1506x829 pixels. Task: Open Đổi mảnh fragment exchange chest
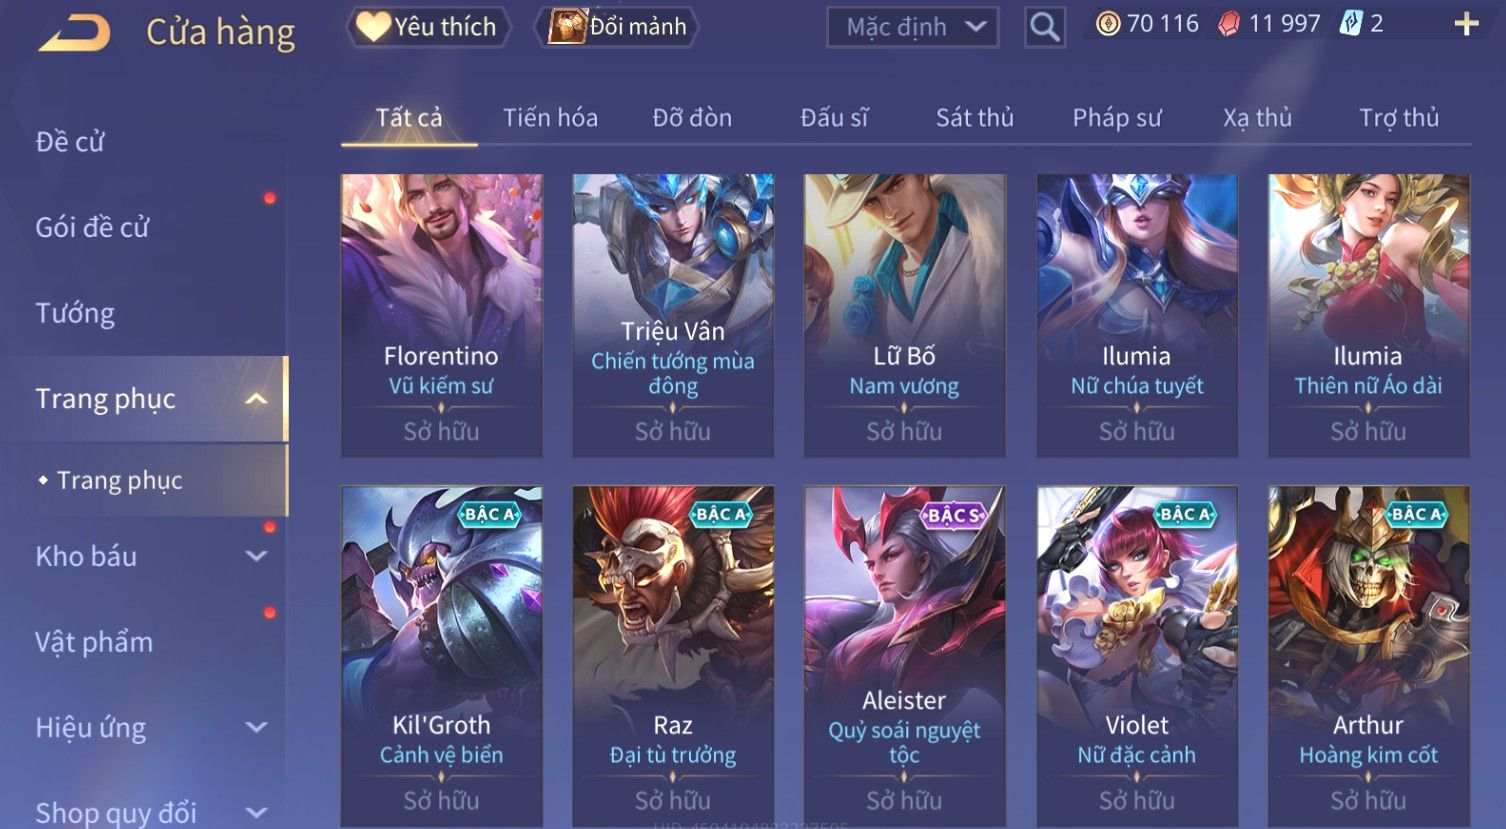(618, 27)
